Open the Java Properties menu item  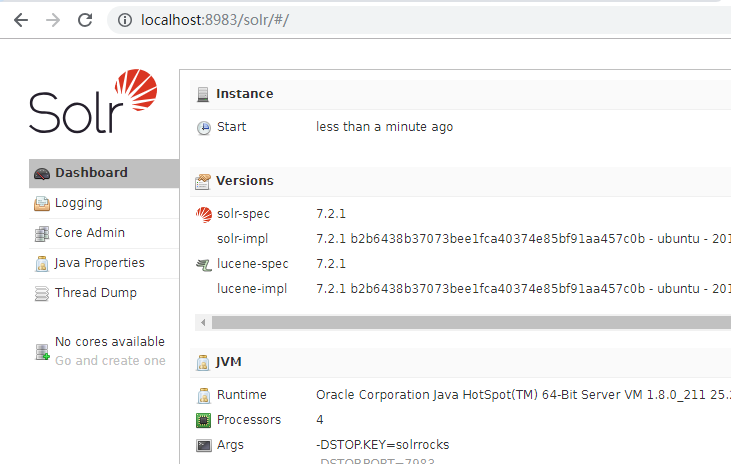point(104,263)
